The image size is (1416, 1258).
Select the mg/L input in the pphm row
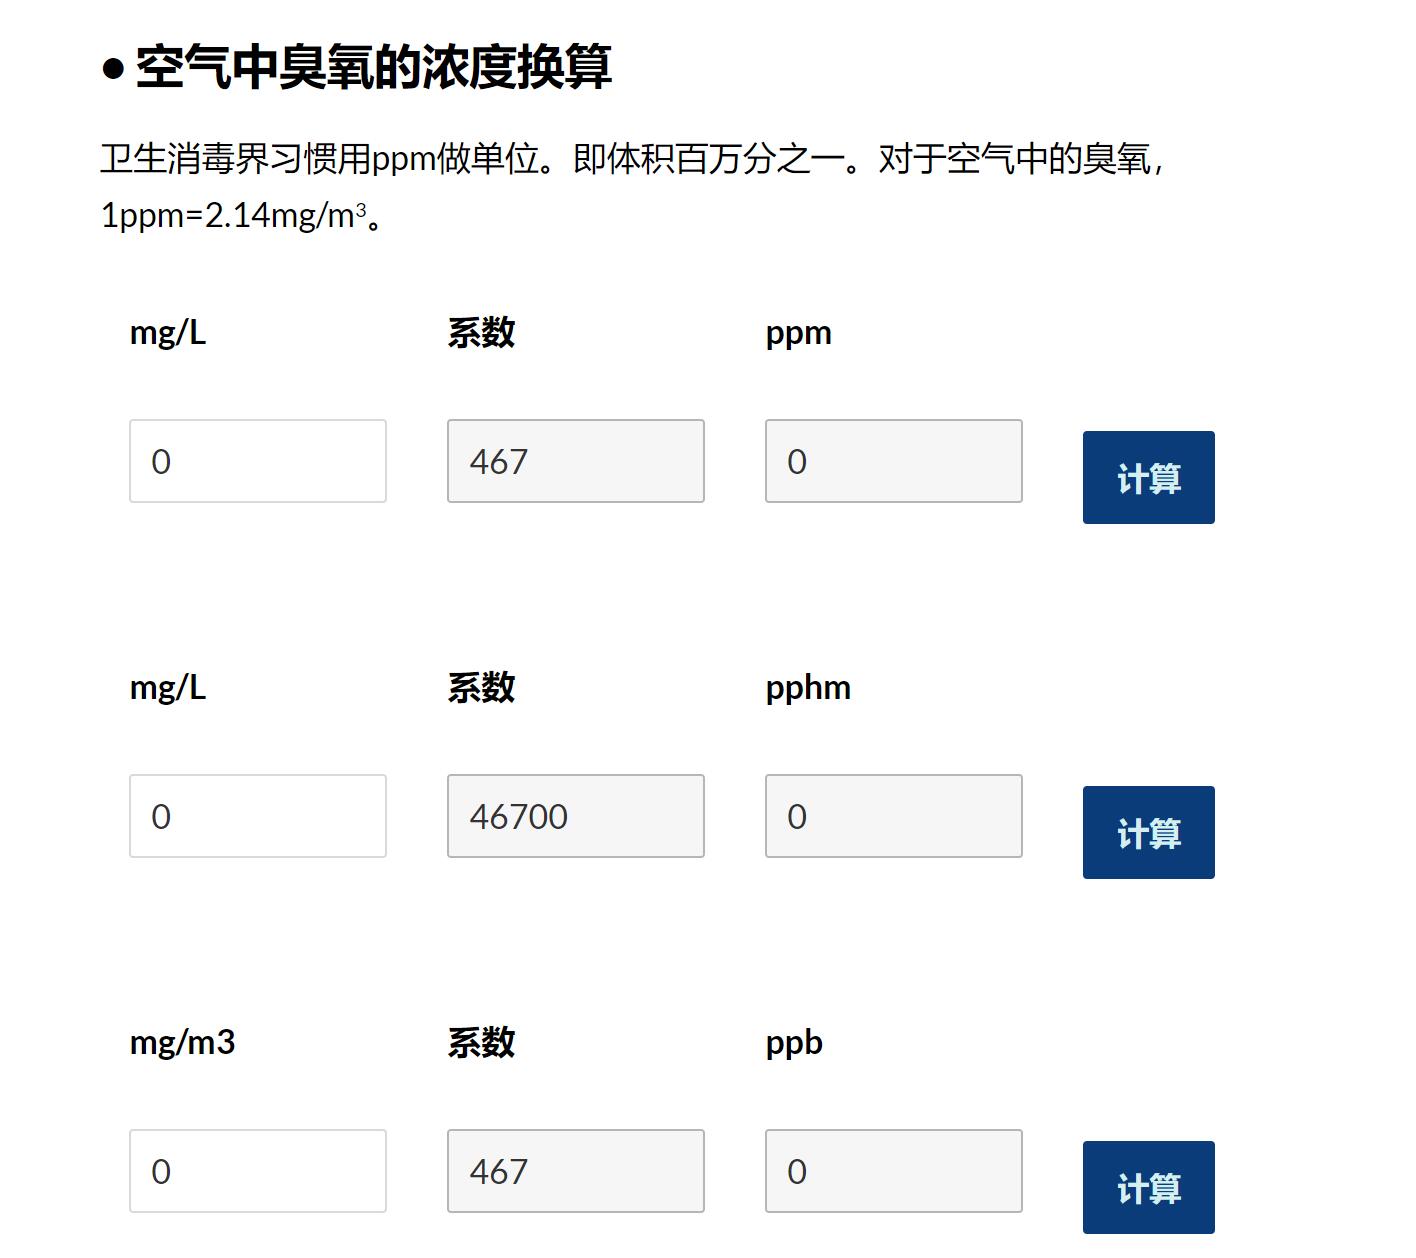click(257, 816)
